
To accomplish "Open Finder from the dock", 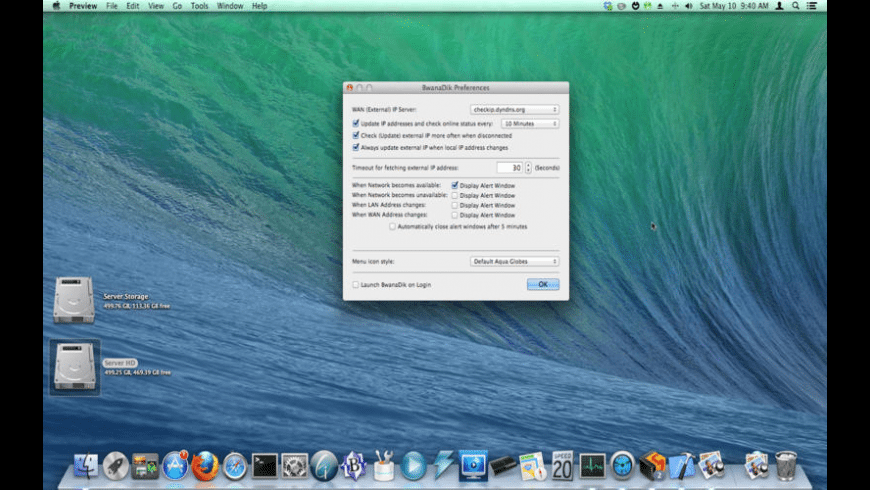I will [86, 466].
